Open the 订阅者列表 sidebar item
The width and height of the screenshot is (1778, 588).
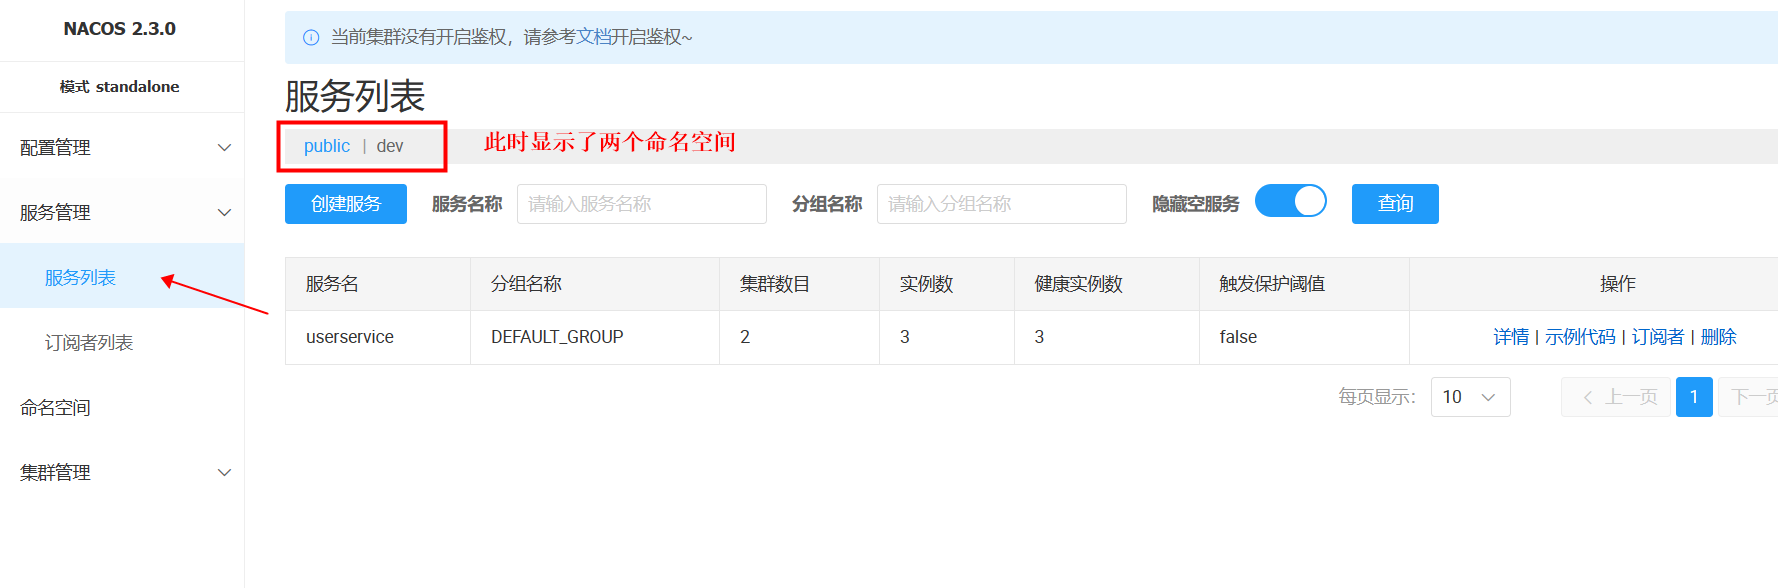[x=89, y=343]
